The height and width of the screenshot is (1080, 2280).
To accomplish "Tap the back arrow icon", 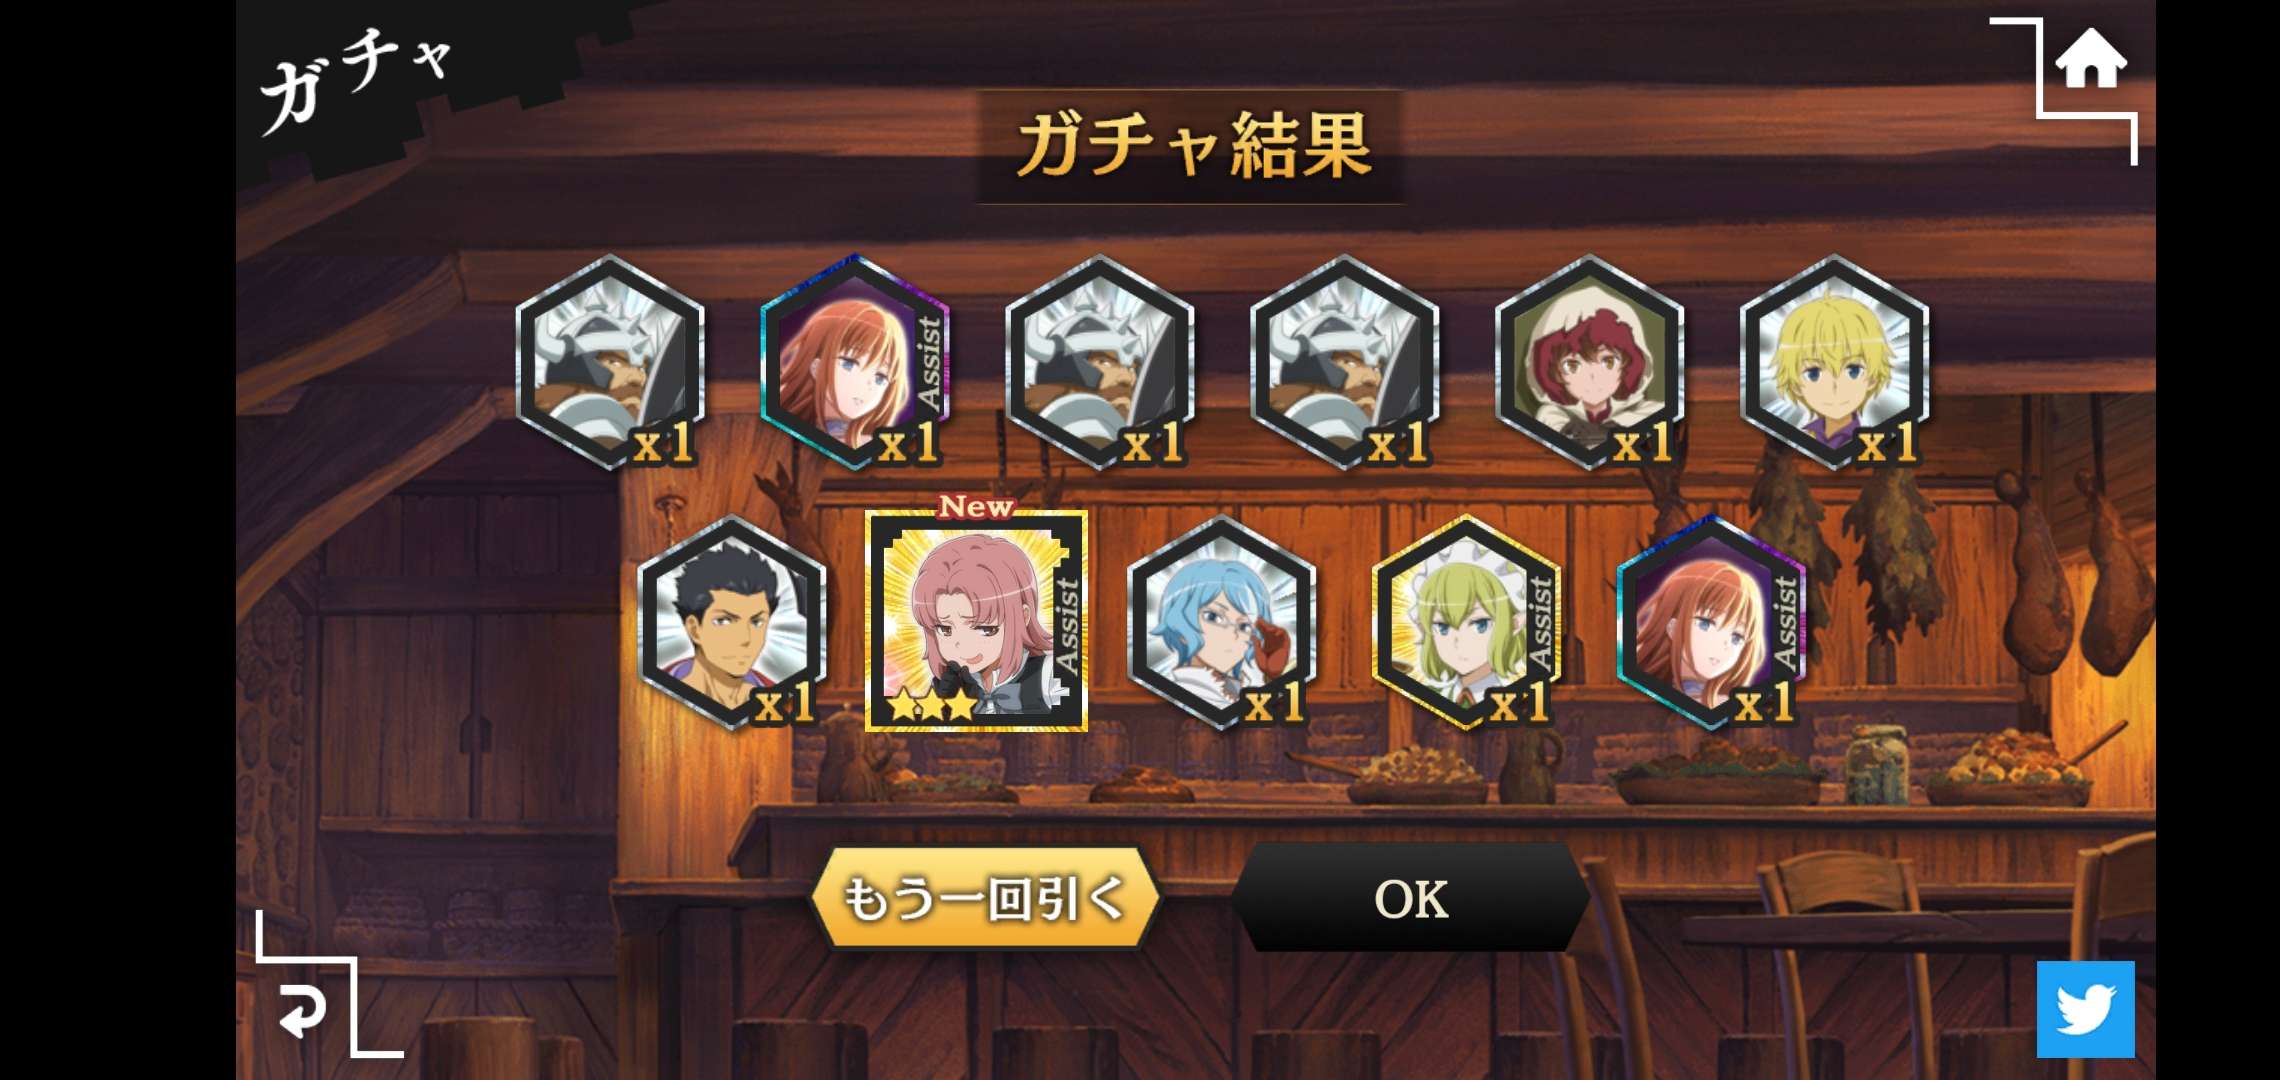I will [x=302, y=1010].
